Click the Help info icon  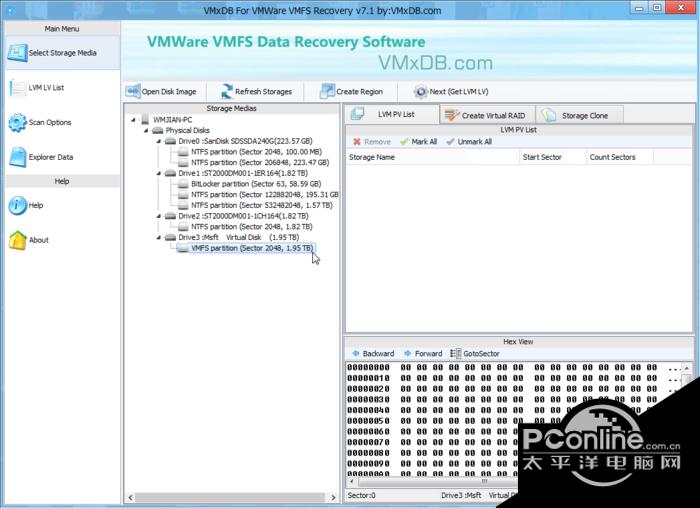click(x=17, y=205)
